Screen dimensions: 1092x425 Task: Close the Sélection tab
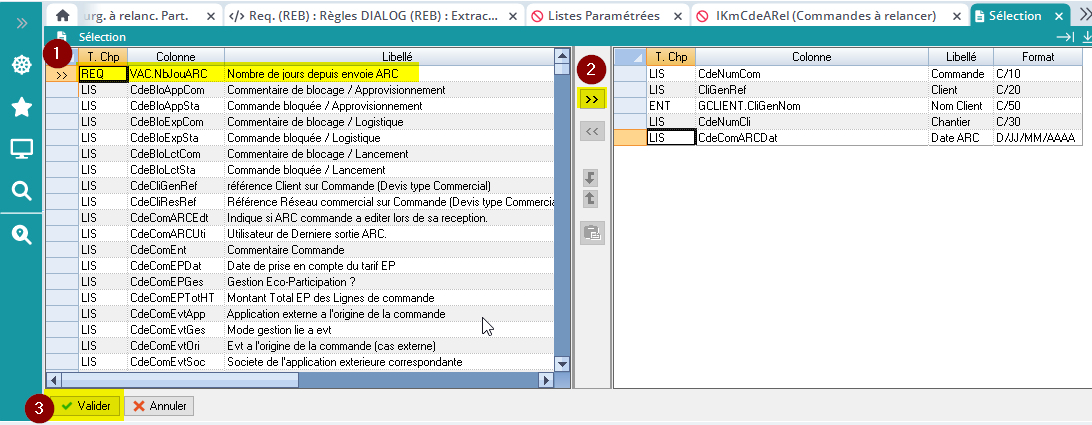1057,16
